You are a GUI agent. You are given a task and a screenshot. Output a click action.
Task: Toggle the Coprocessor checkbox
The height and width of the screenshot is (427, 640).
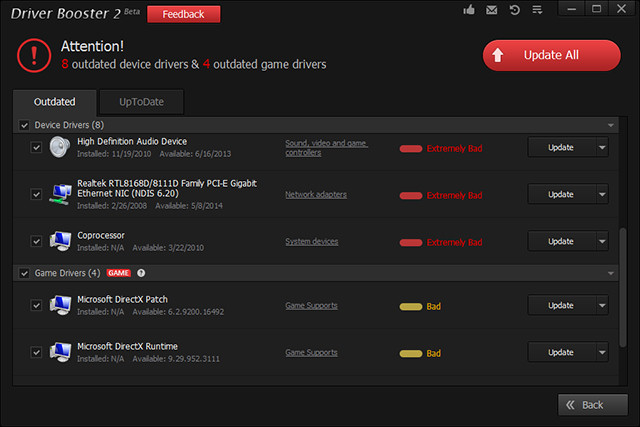click(x=36, y=241)
